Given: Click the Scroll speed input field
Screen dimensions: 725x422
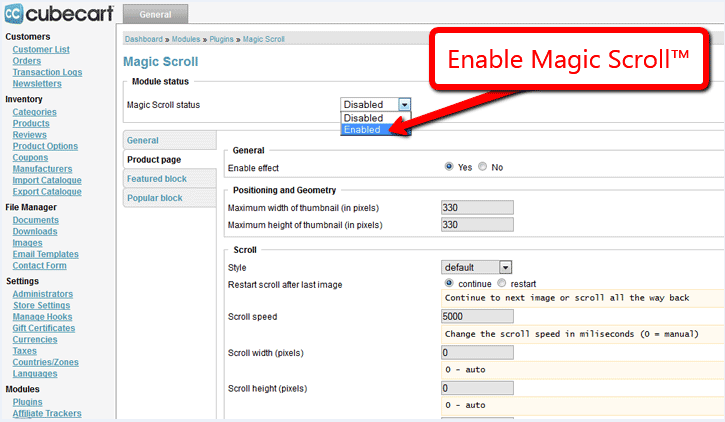Looking at the screenshot, I should point(477,316).
